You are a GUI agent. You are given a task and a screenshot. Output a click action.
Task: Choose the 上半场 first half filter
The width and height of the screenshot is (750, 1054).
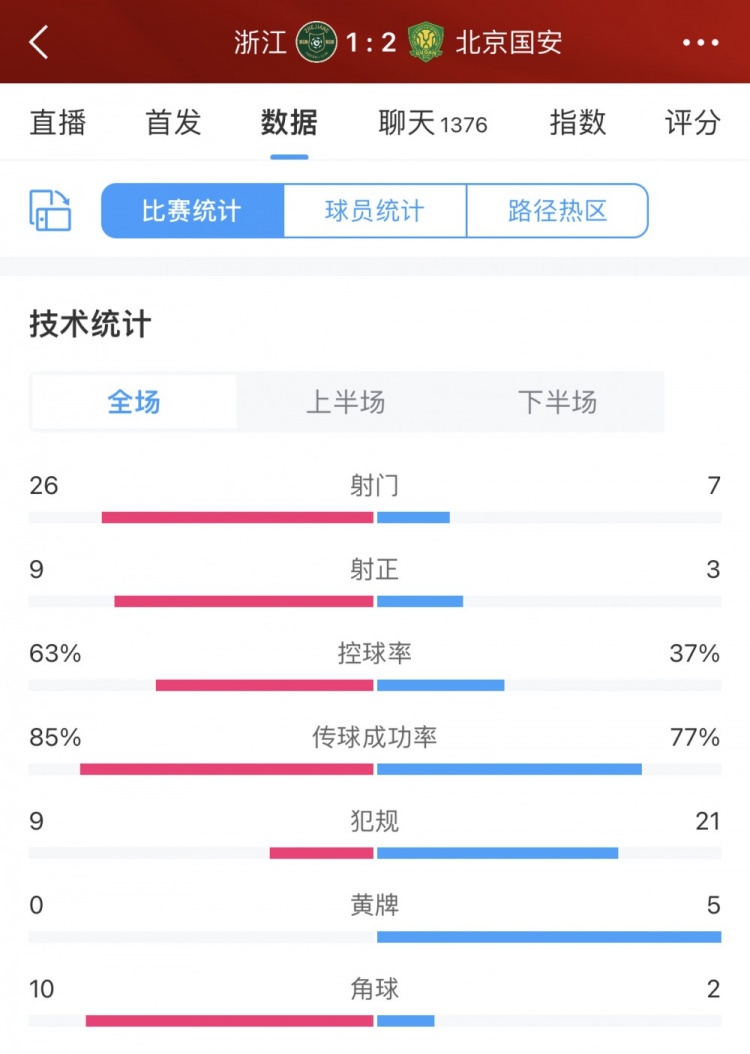click(x=345, y=402)
